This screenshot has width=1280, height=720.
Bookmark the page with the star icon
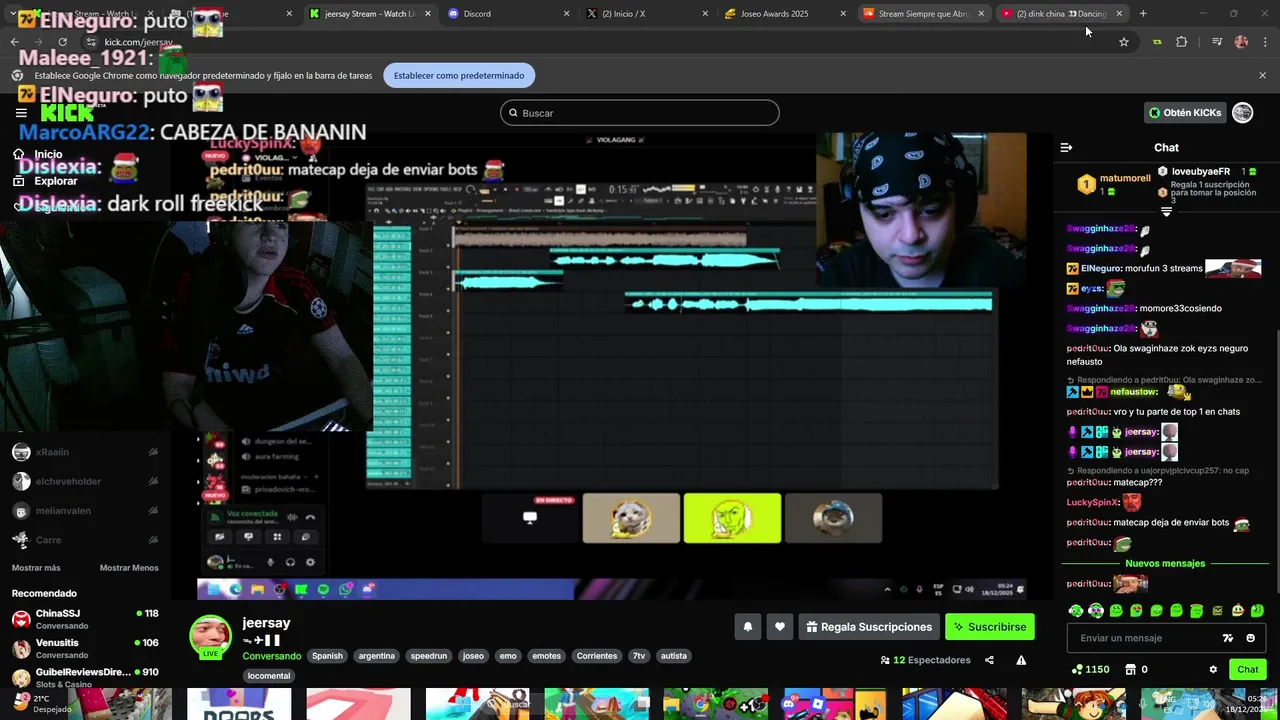[1124, 42]
